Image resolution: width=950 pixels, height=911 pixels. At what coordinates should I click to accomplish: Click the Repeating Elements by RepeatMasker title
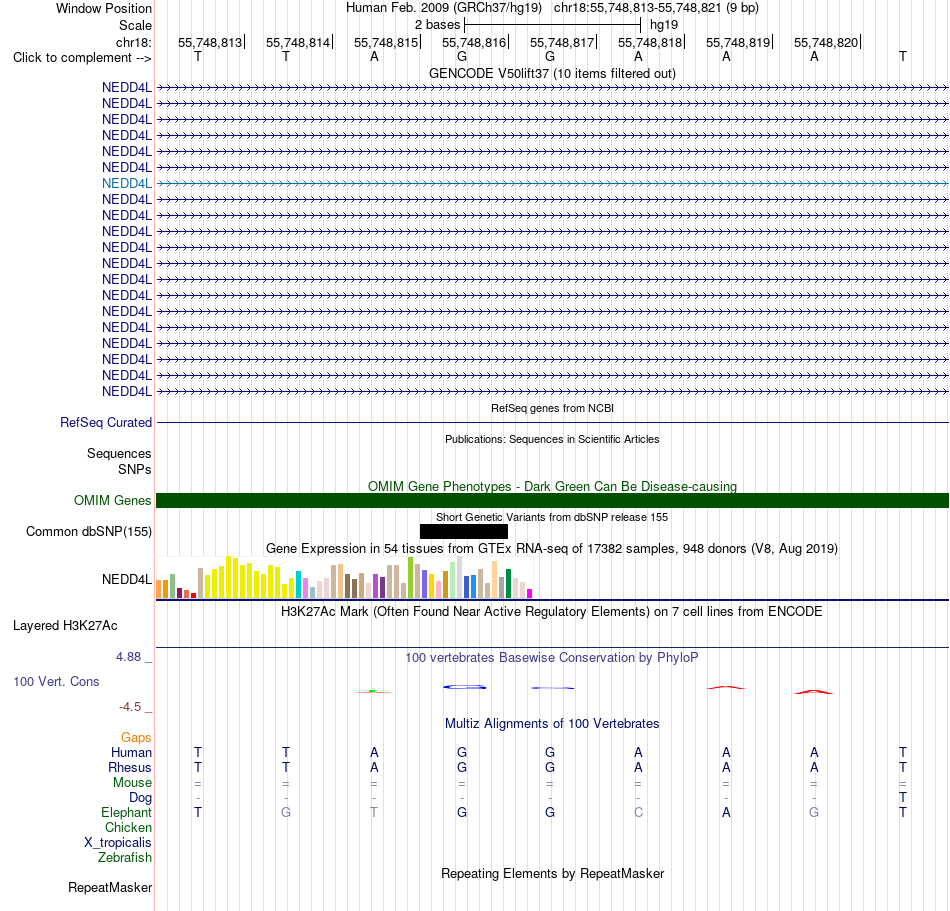(x=552, y=873)
